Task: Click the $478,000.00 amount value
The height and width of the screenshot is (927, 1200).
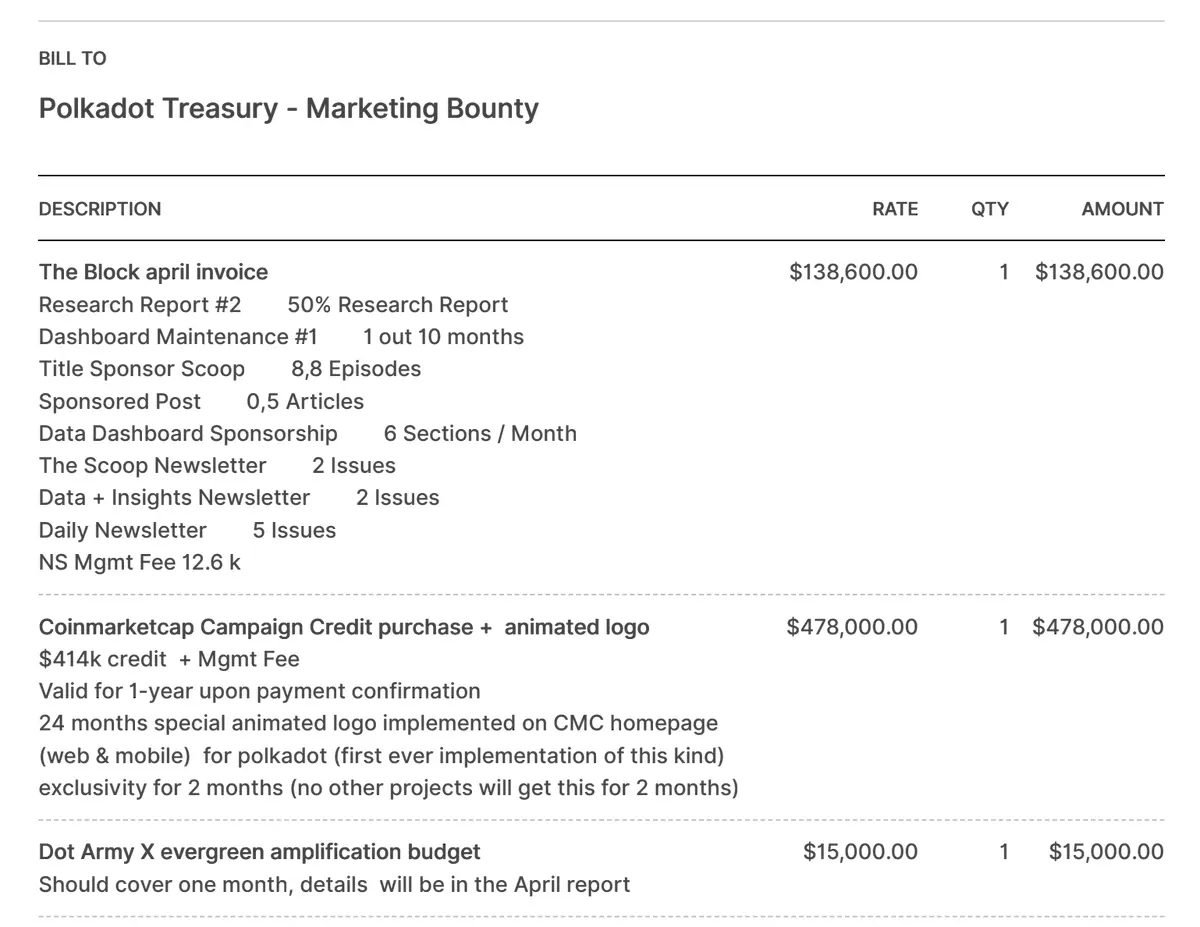Action: (x=1098, y=627)
